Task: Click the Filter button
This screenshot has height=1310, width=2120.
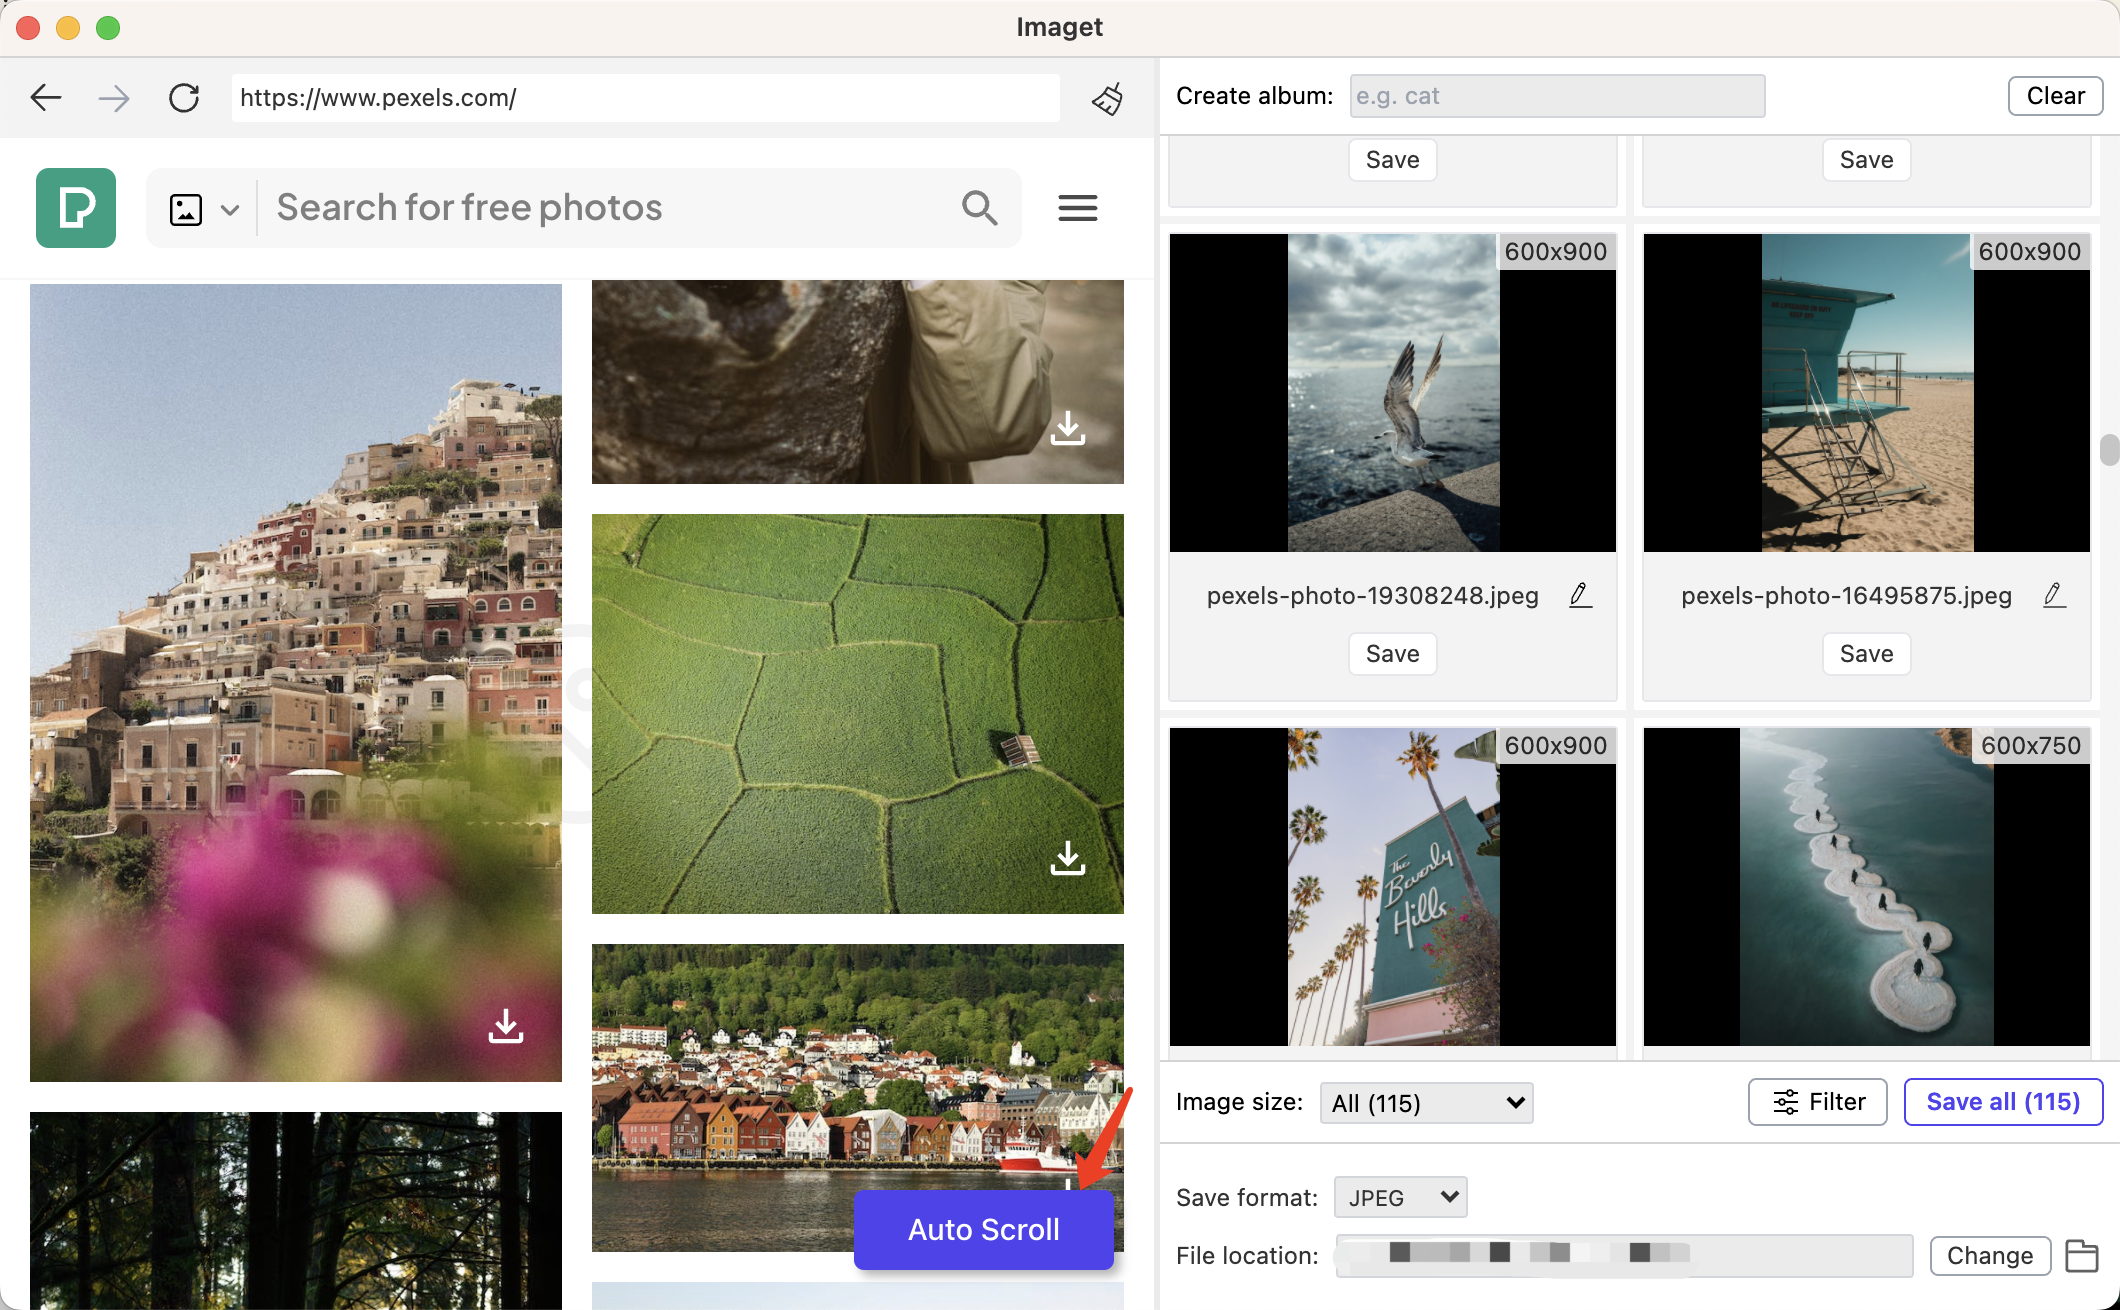Action: [1817, 1102]
